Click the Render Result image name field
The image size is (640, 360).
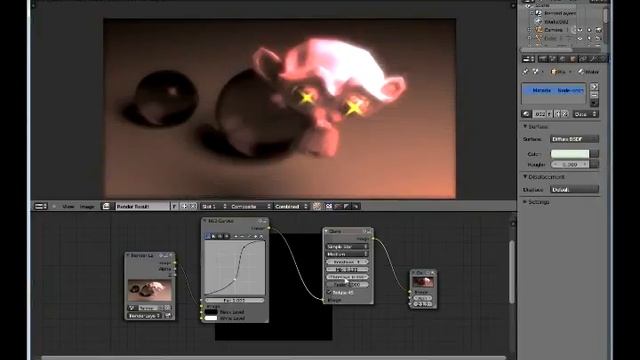pyautogui.click(x=142, y=206)
